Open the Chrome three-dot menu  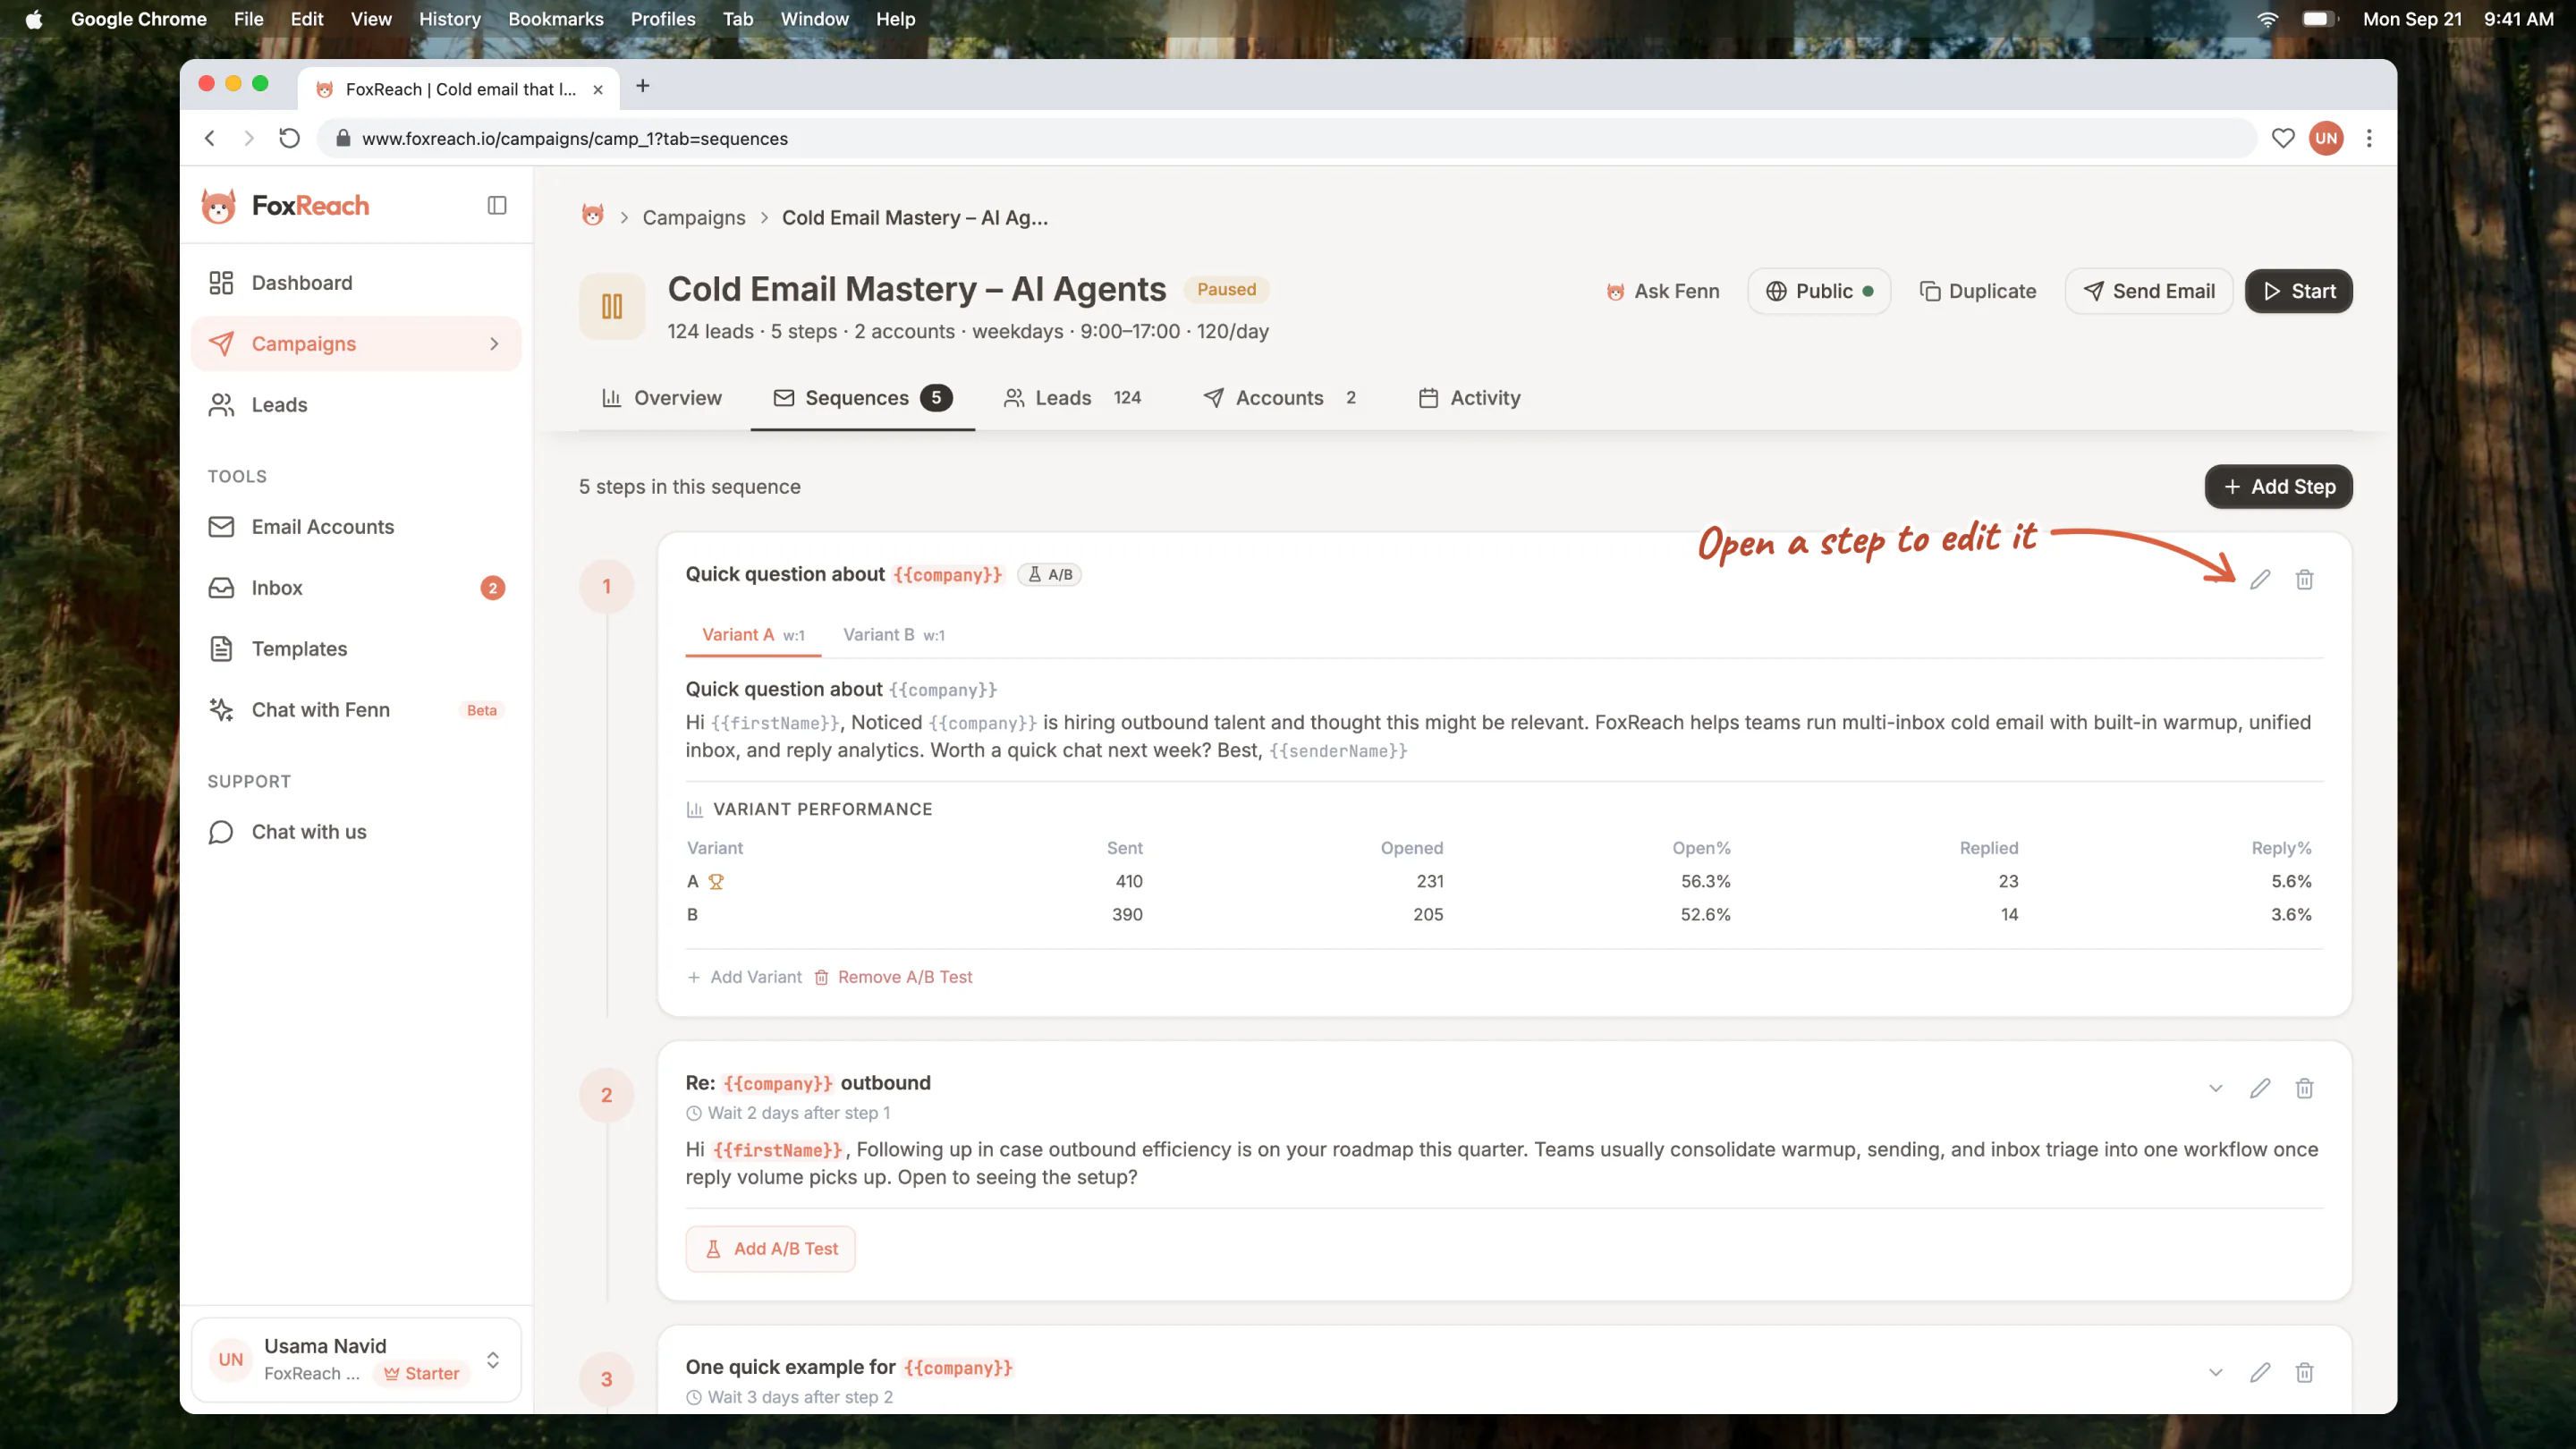coord(2369,138)
